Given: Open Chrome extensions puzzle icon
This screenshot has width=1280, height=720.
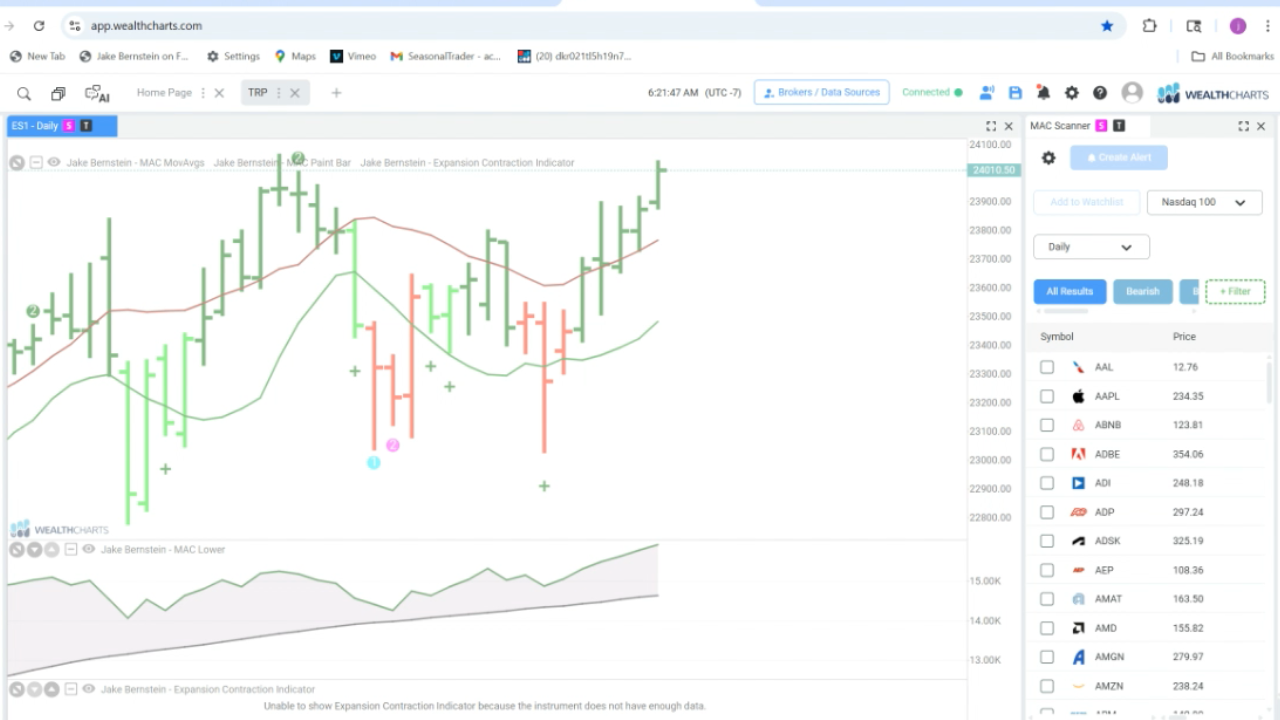Looking at the screenshot, I should coord(1150,26).
